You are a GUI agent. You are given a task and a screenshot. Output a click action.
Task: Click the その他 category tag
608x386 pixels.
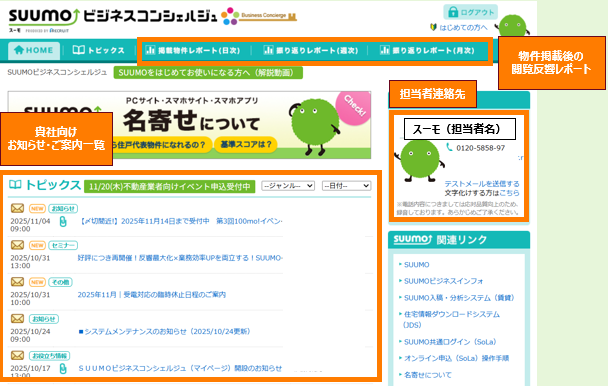pos(60,282)
